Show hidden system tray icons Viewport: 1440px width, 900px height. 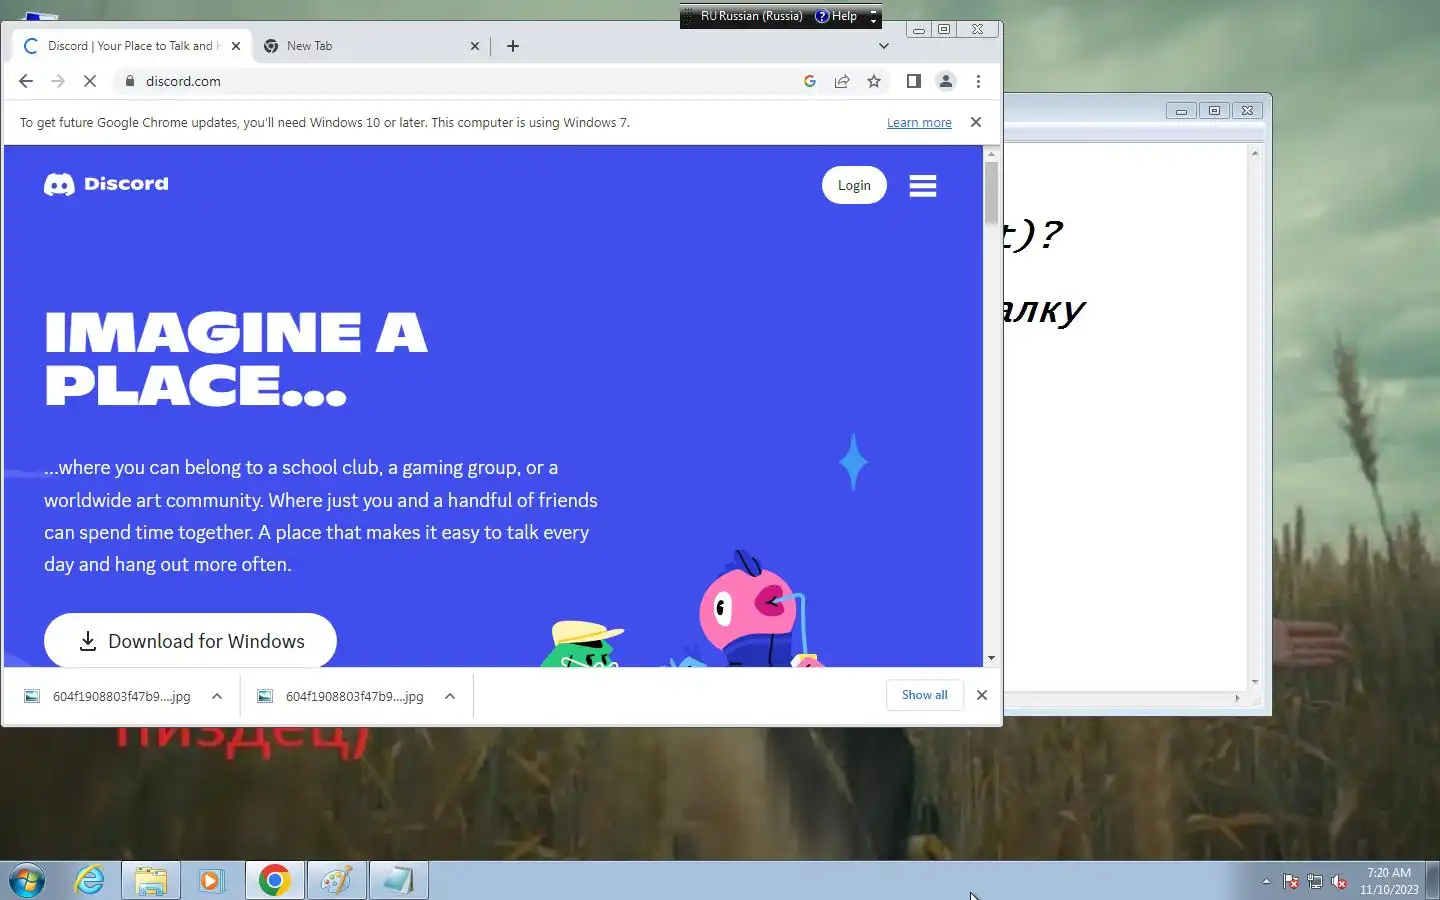point(1266,881)
